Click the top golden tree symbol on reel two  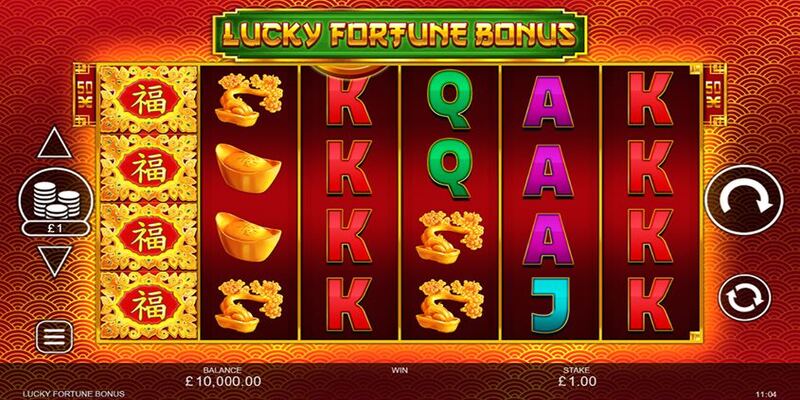pos(248,100)
